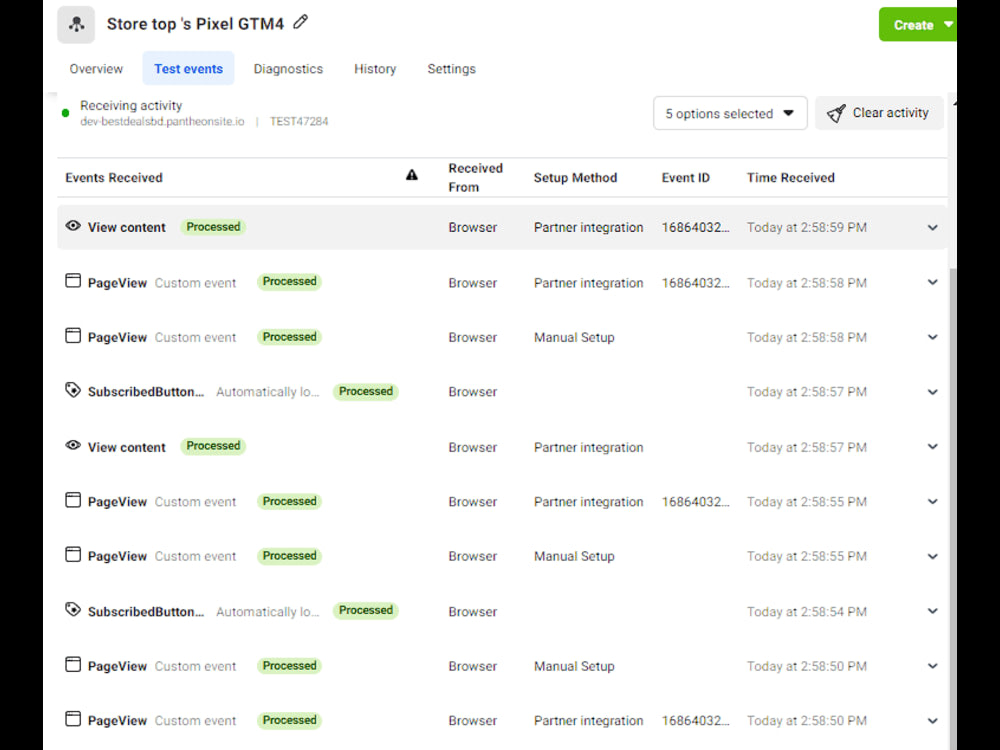Click Time Received column header
The width and height of the screenshot is (1000, 750).
(x=791, y=178)
